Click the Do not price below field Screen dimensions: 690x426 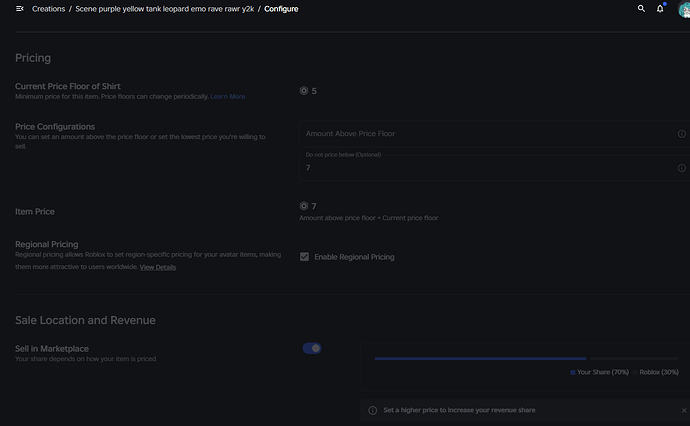tap(494, 168)
